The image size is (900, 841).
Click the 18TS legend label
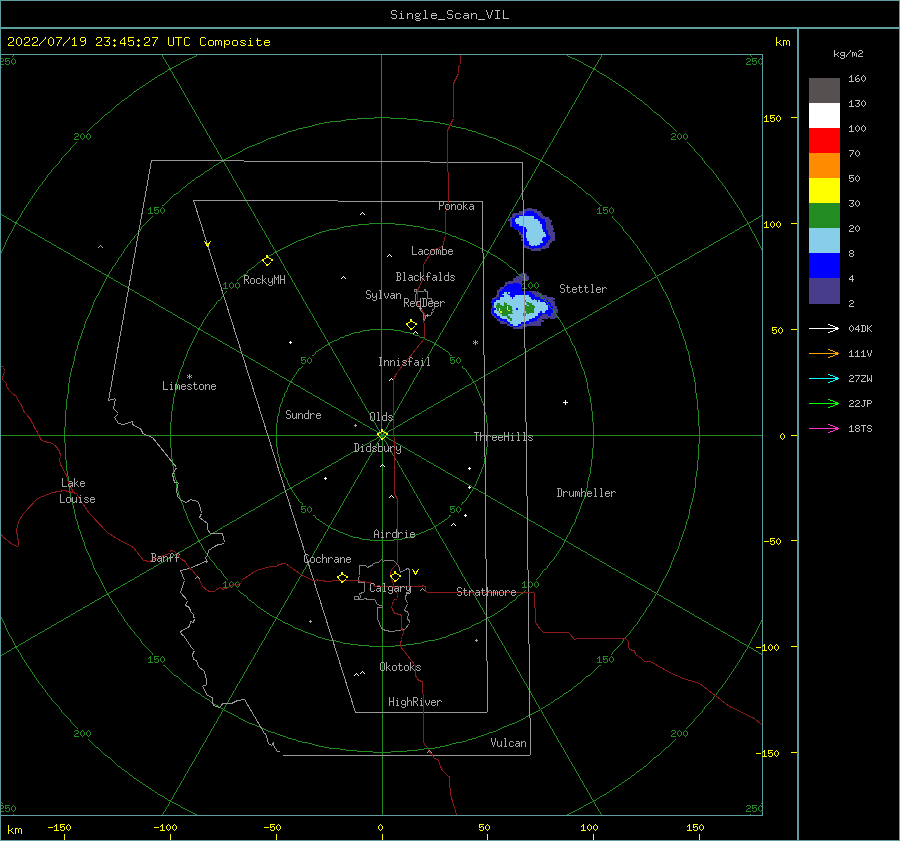coord(860,428)
